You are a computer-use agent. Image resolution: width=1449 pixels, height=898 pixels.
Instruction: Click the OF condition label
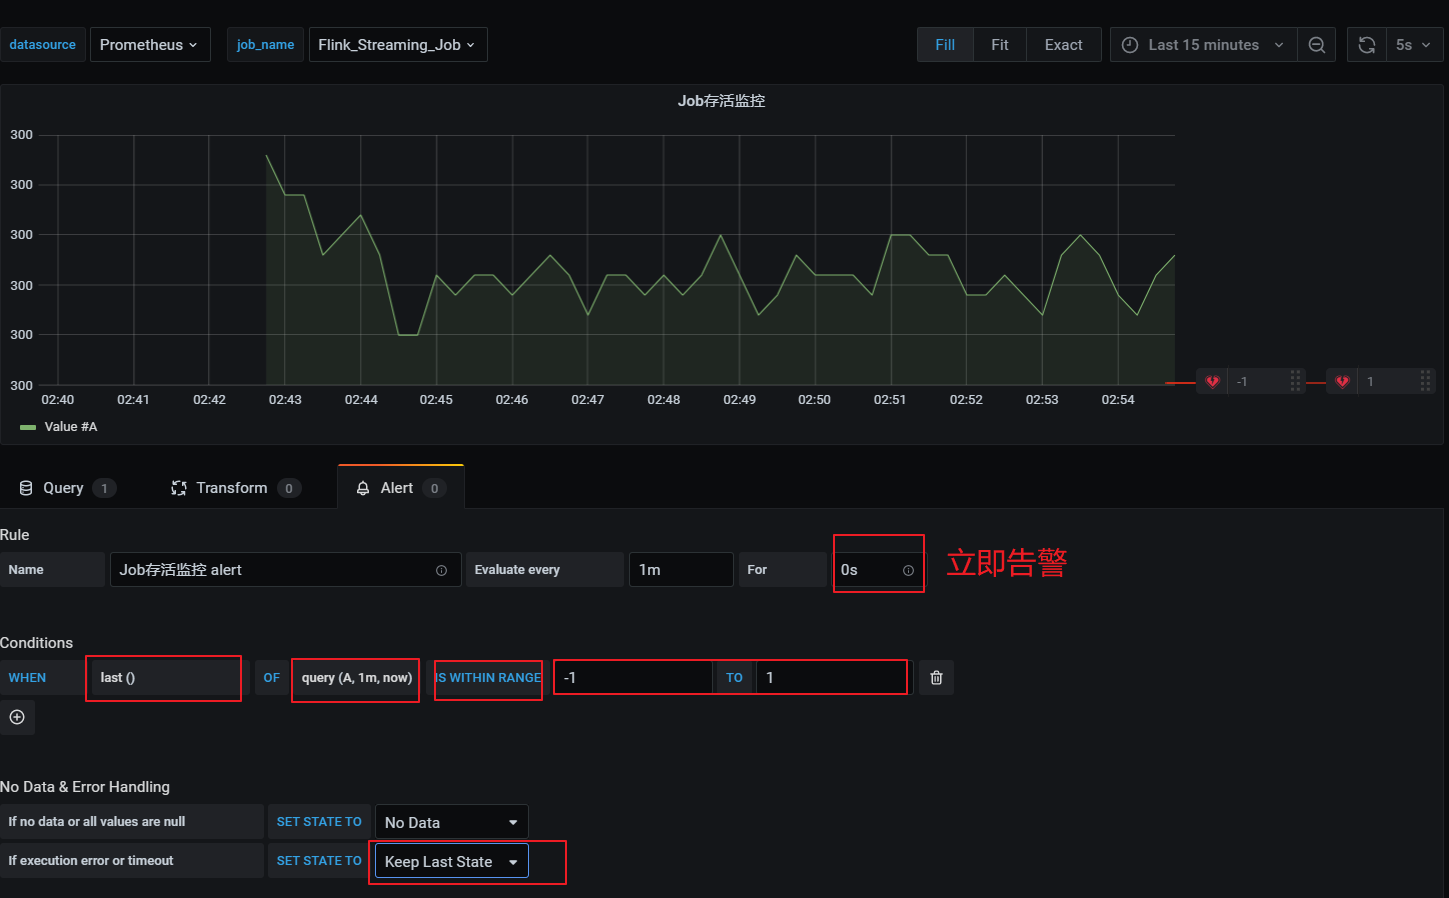point(271,678)
